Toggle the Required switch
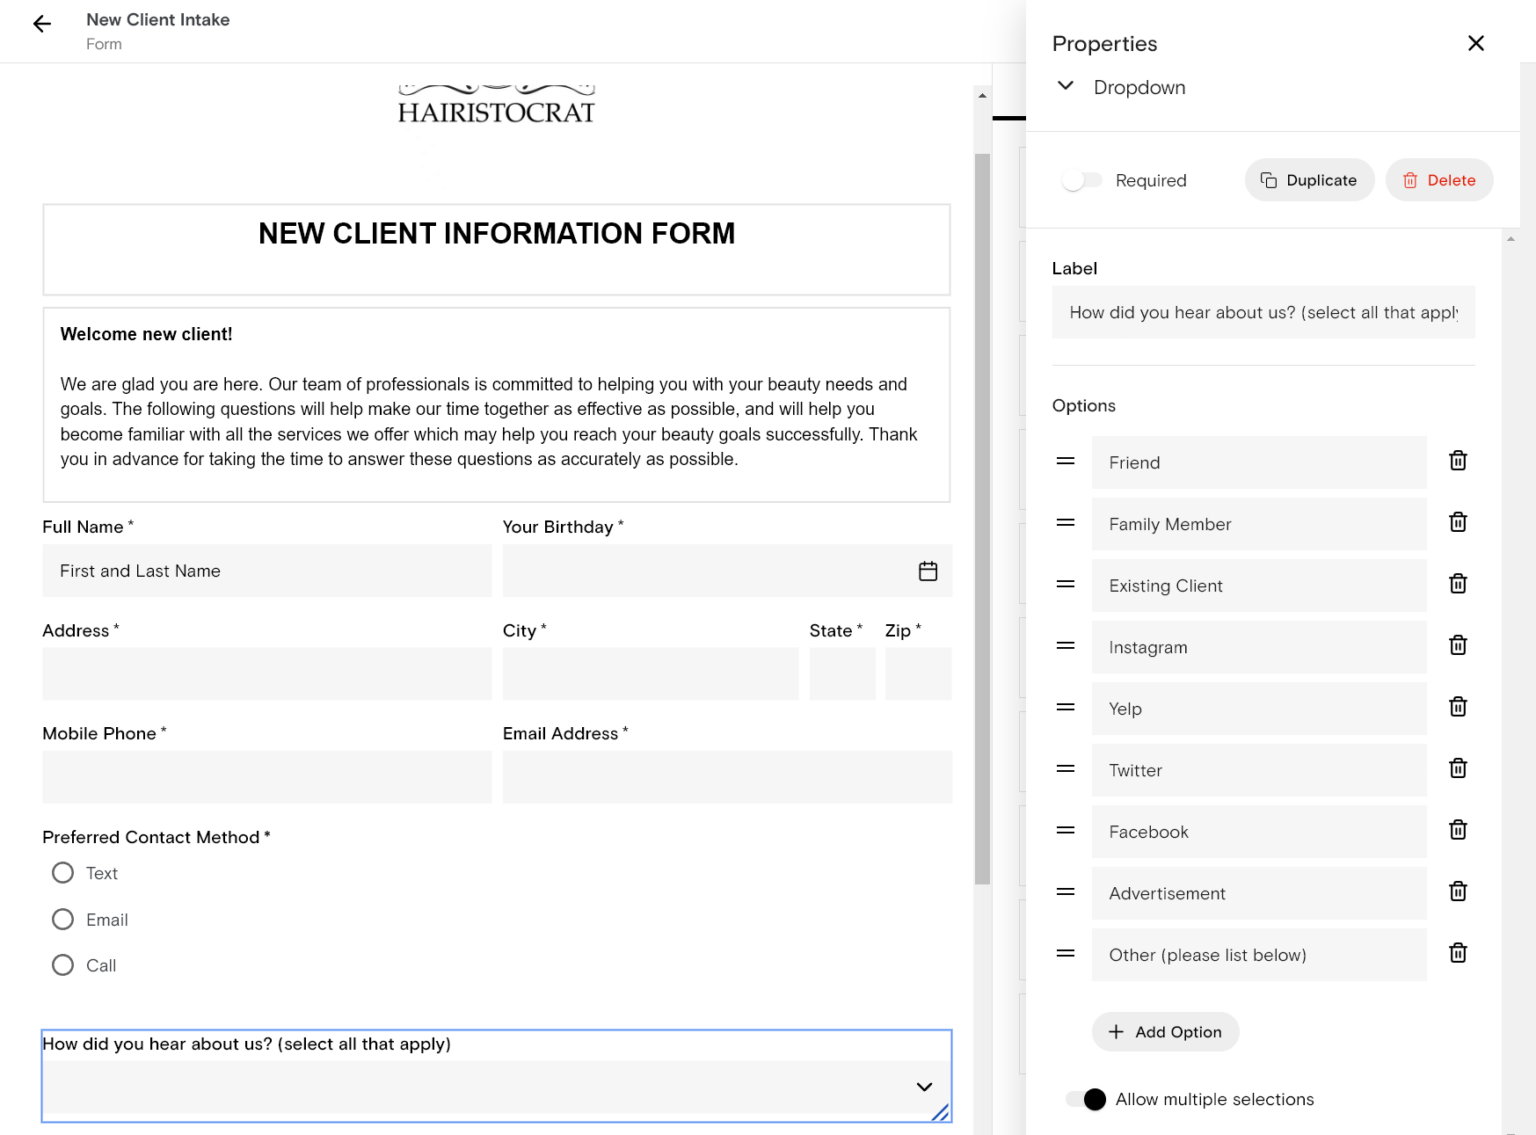1536x1135 pixels. [1082, 180]
